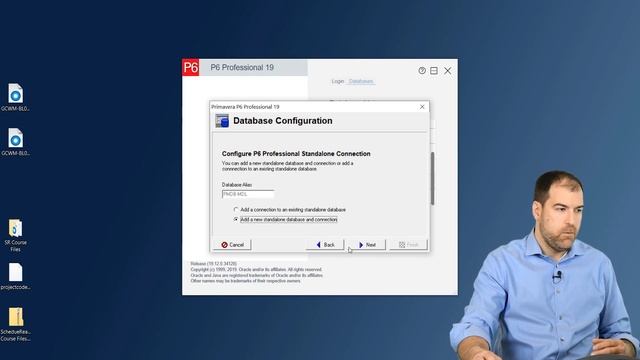Focus the Database Alias input field
The image size is (640, 360).
point(248,194)
